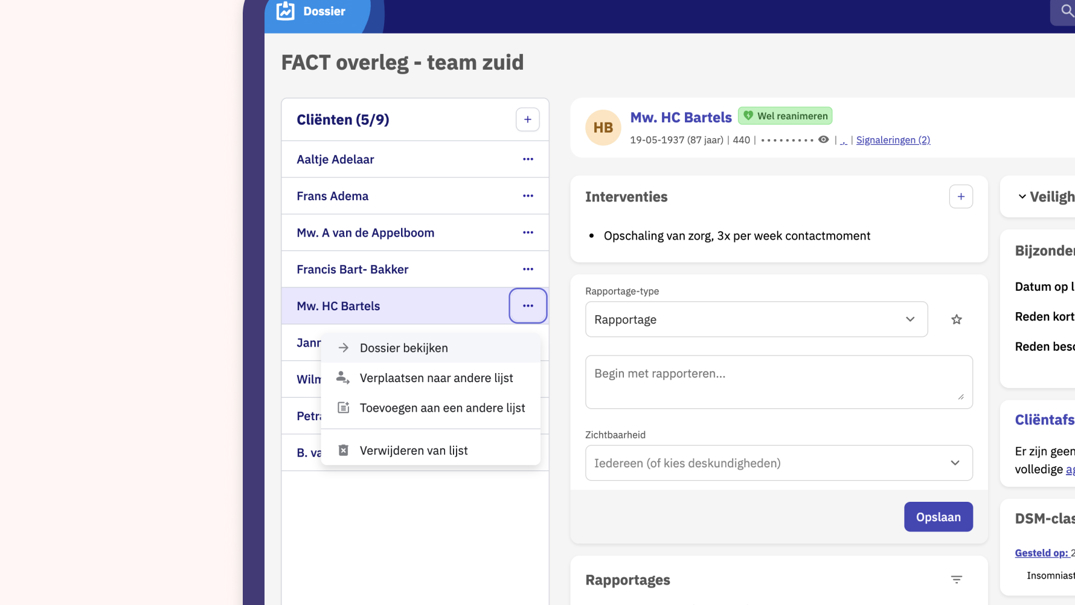Image resolution: width=1075 pixels, height=605 pixels.
Task: Open the Rapportages filter icon
Action: tap(956, 580)
